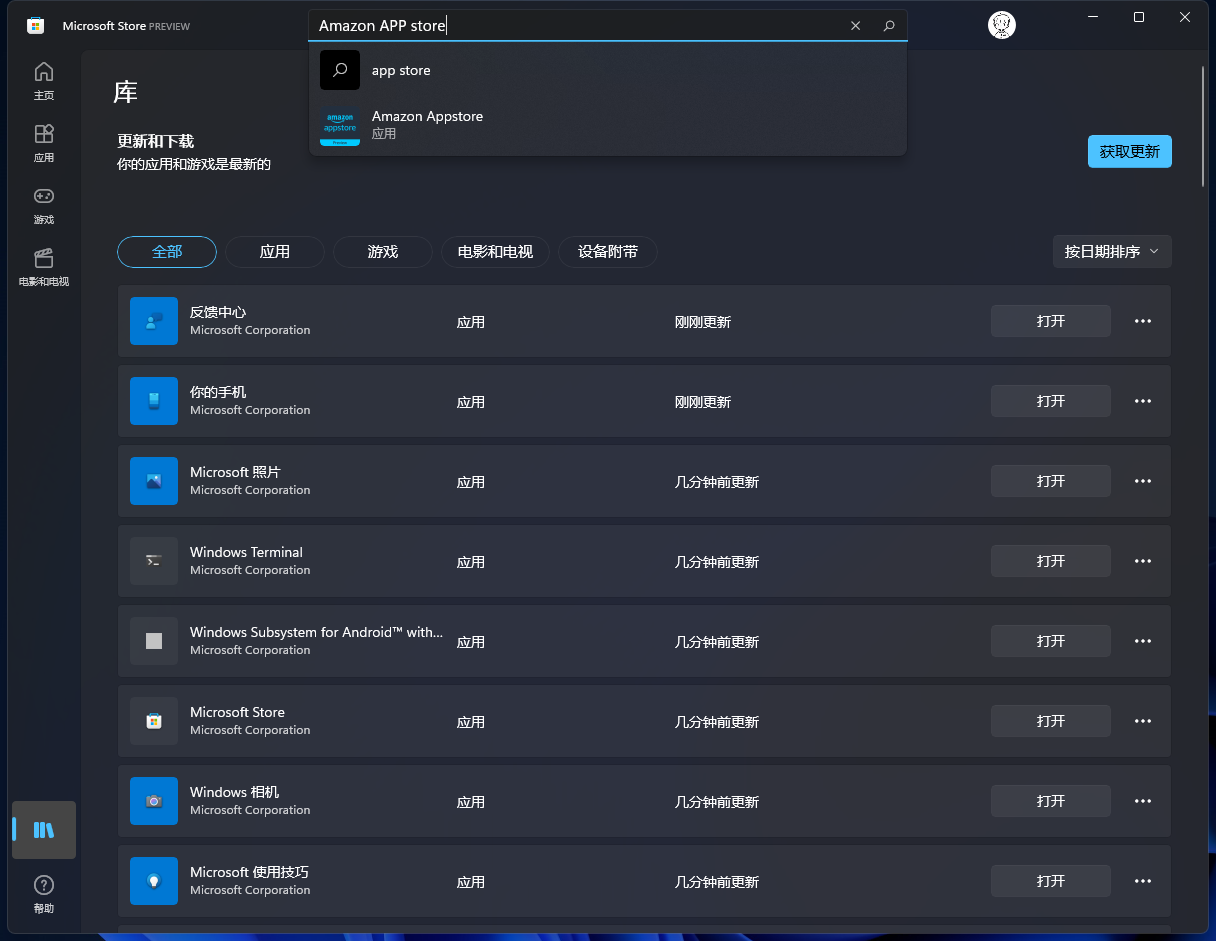The height and width of the screenshot is (941, 1216).
Task: Open more options for Microsoft 使用技巧
Action: click(x=1143, y=881)
